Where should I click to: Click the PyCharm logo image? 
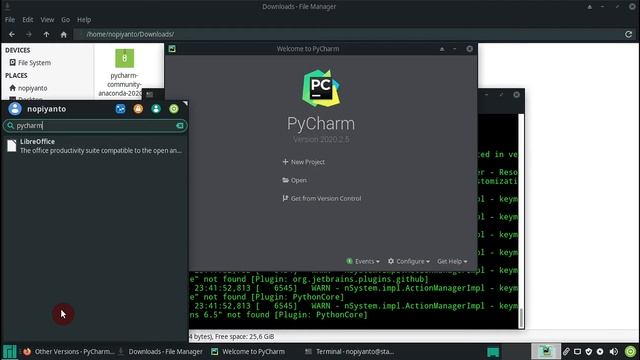pyautogui.click(x=321, y=88)
